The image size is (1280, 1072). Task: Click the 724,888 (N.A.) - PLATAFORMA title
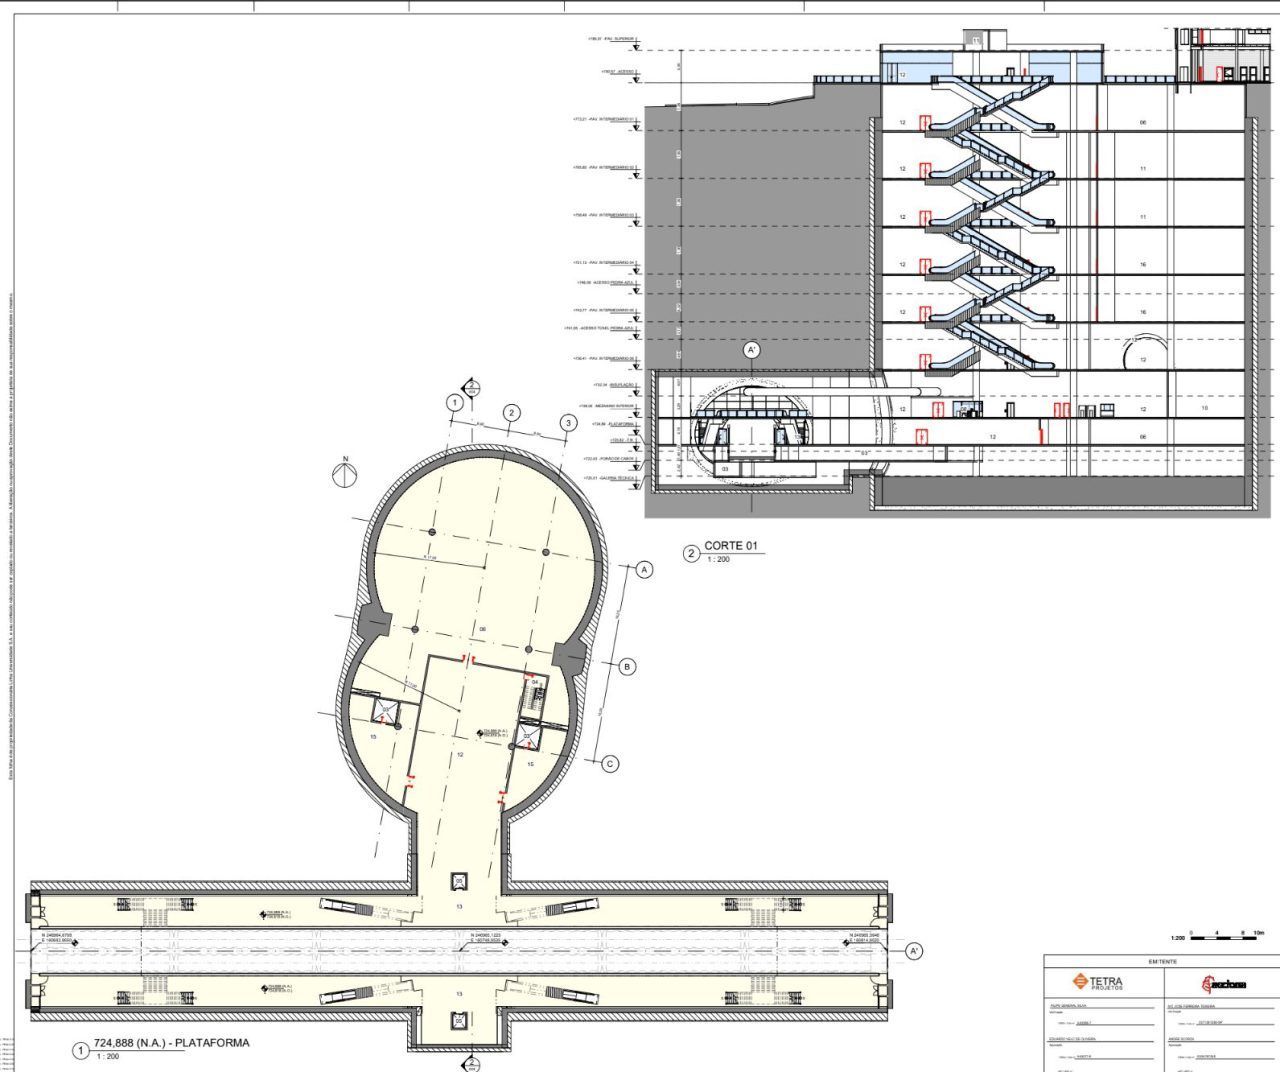pos(171,1043)
